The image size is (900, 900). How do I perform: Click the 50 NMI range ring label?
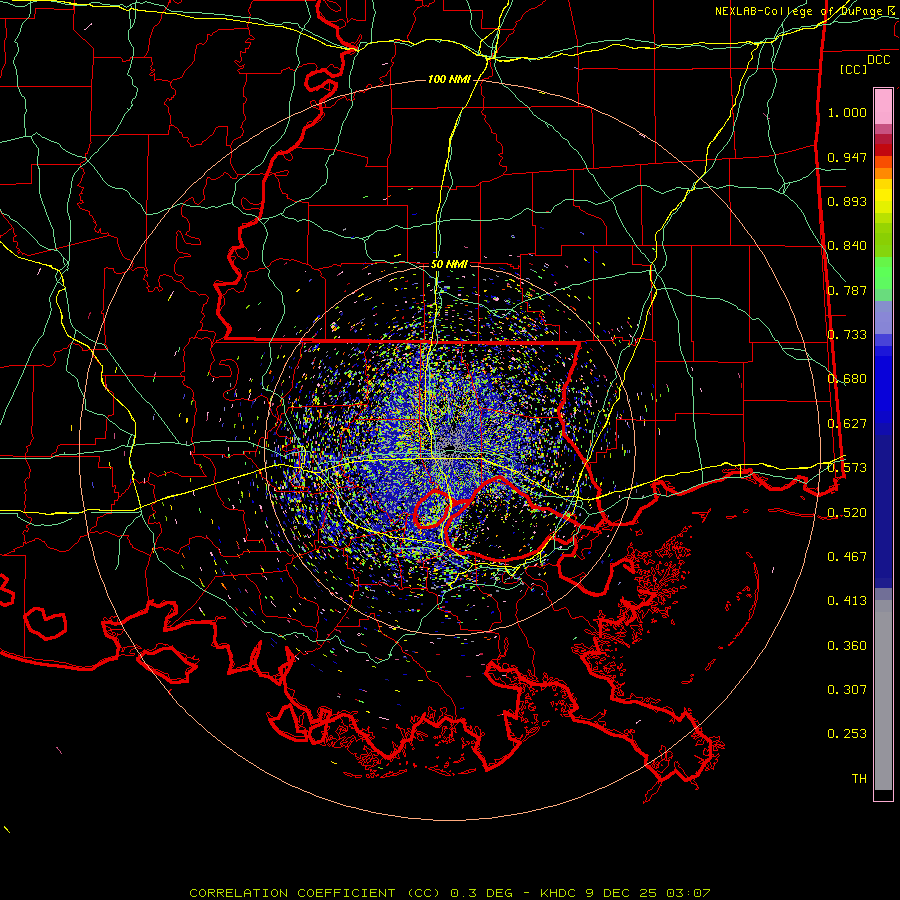[x=449, y=264]
